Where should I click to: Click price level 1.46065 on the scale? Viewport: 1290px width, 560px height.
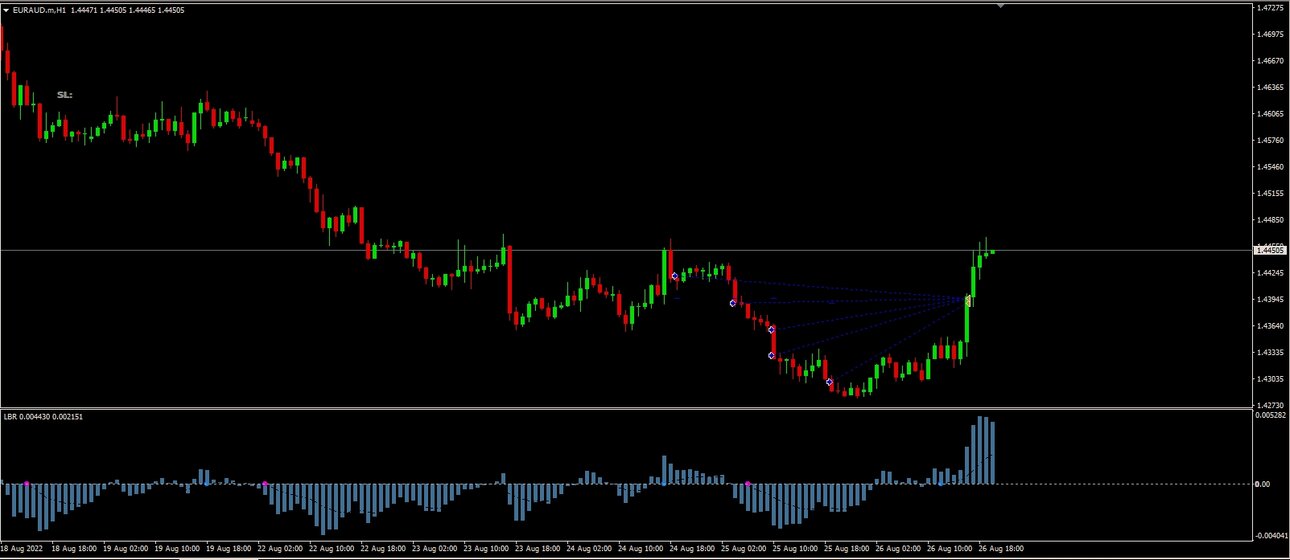tap(1271, 114)
